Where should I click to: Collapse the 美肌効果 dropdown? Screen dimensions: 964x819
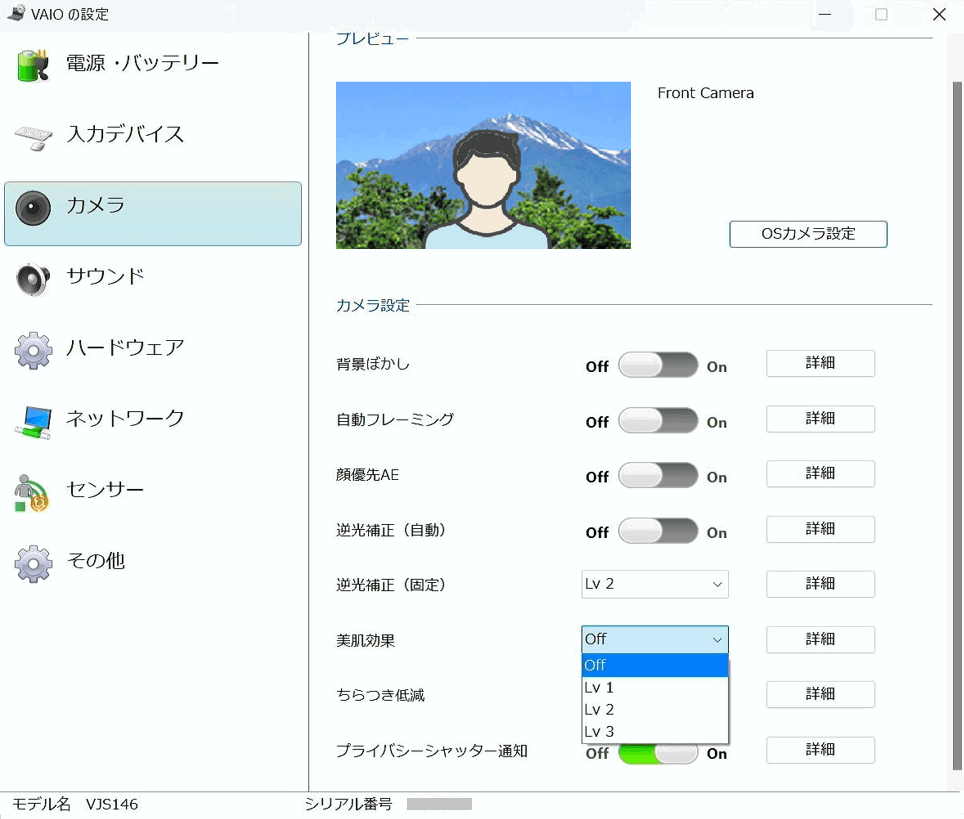pyautogui.click(x=655, y=639)
